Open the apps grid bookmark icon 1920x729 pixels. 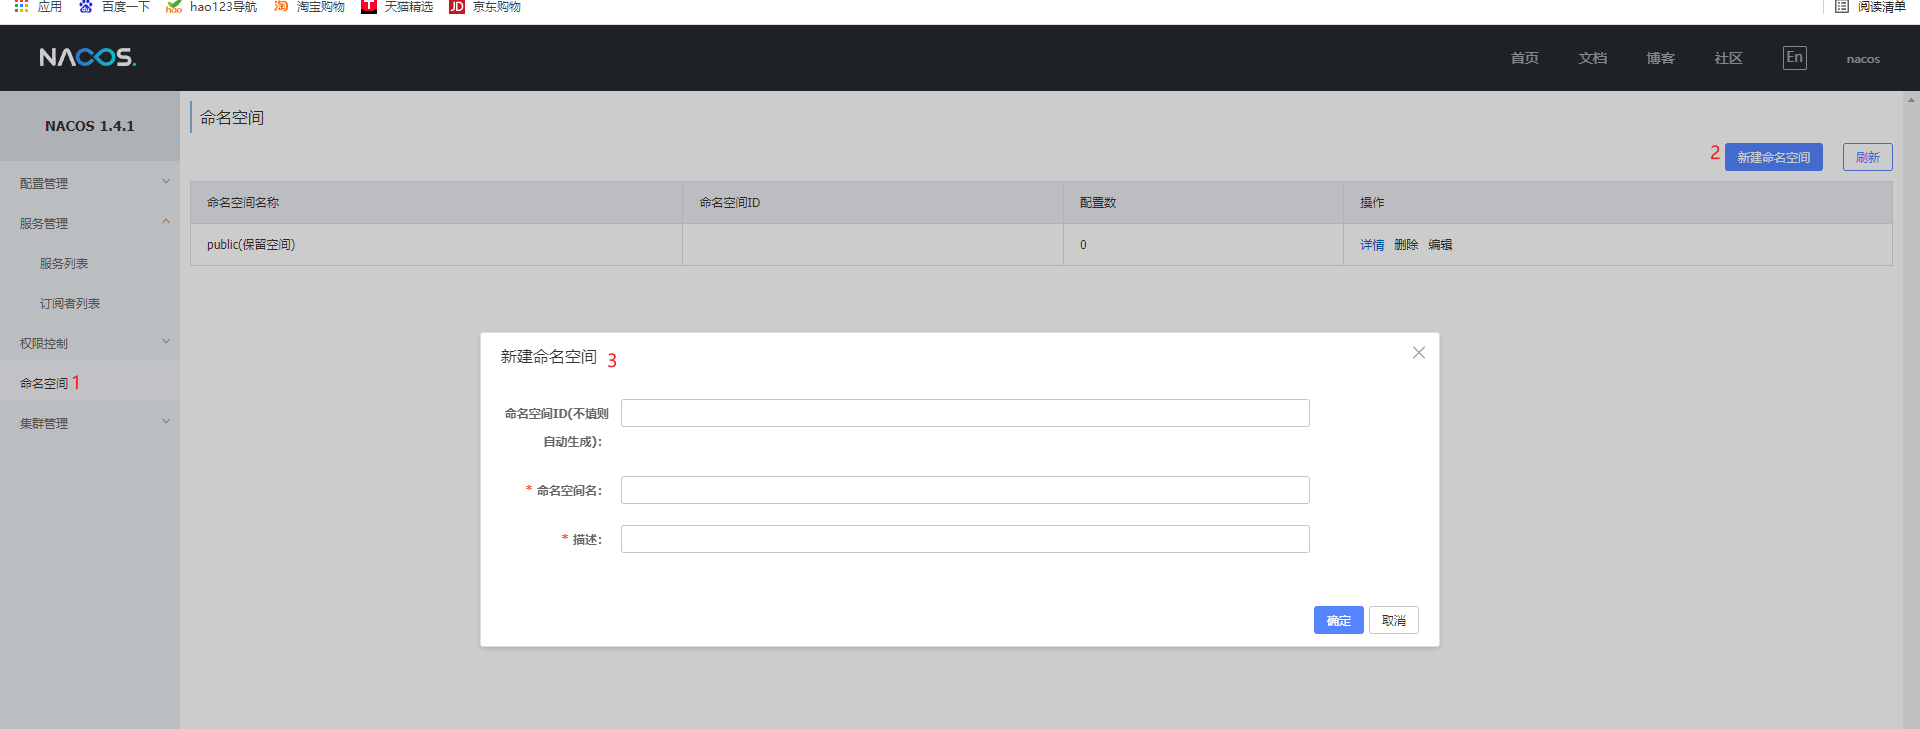[x=21, y=6]
